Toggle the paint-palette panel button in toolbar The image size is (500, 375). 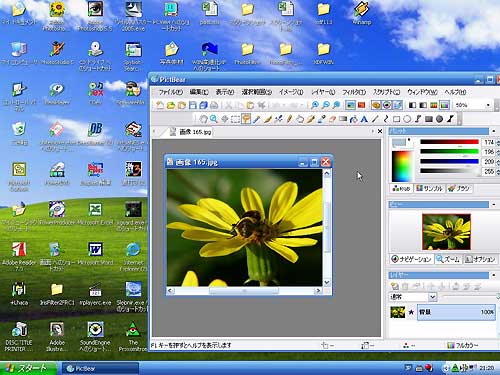point(376,105)
